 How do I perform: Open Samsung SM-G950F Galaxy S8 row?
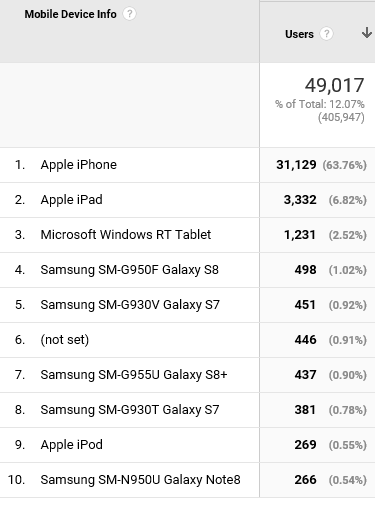129,270
